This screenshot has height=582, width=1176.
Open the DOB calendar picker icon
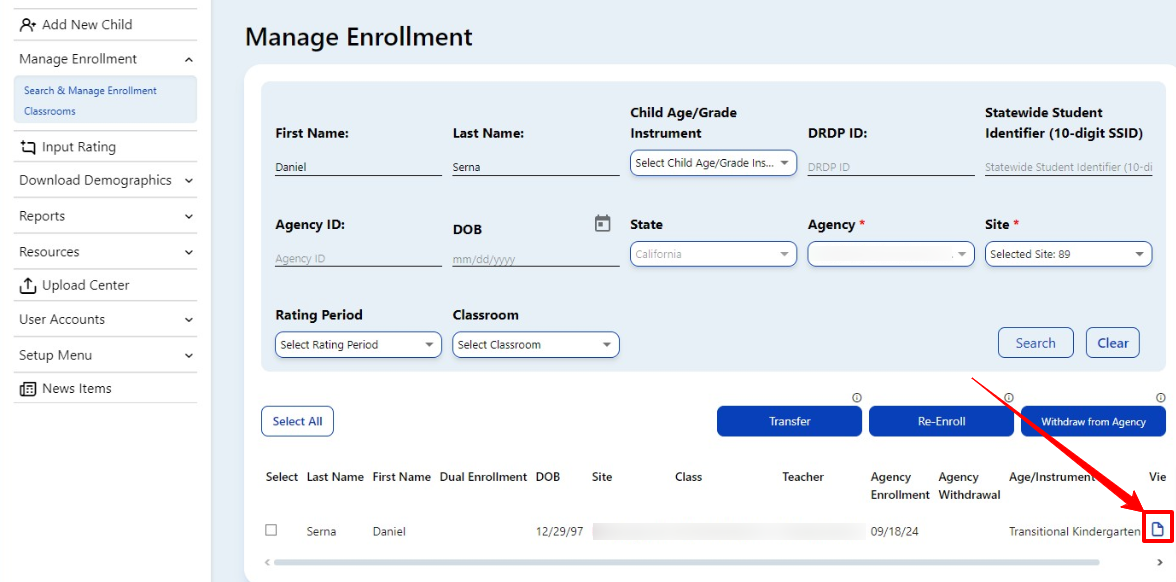tap(602, 224)
